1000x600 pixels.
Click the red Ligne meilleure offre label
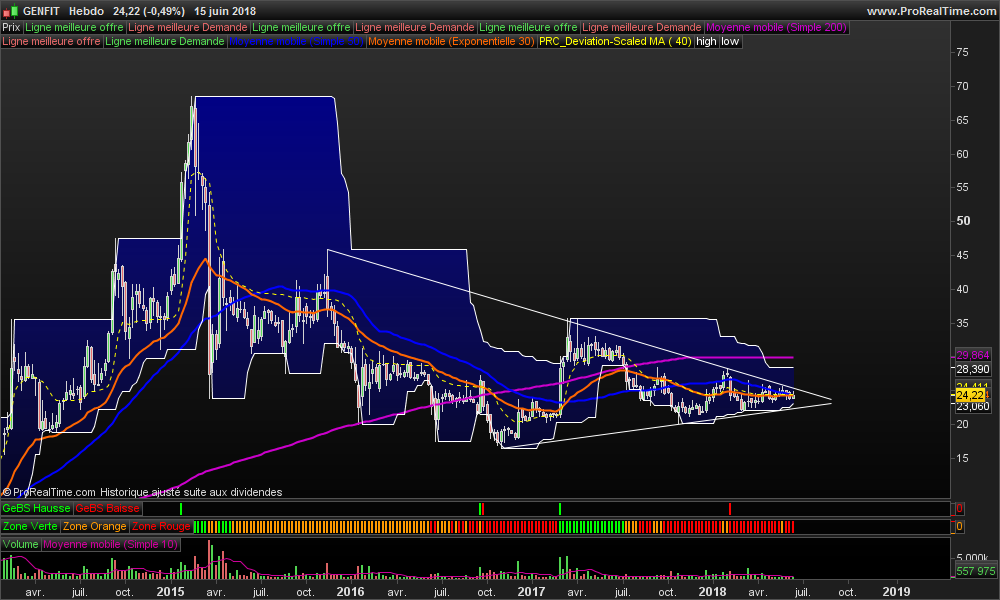tap(52, 41)
